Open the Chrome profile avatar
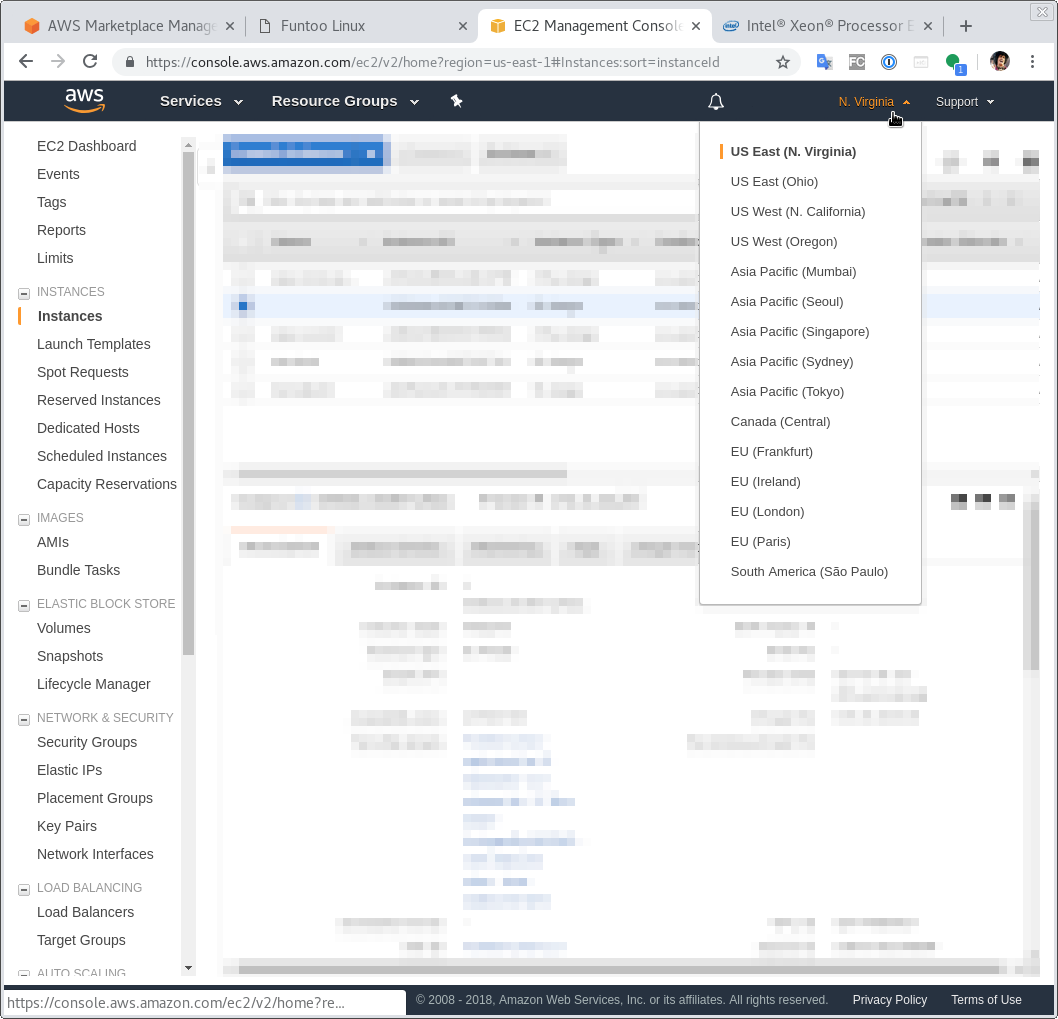 pos(999,62)
